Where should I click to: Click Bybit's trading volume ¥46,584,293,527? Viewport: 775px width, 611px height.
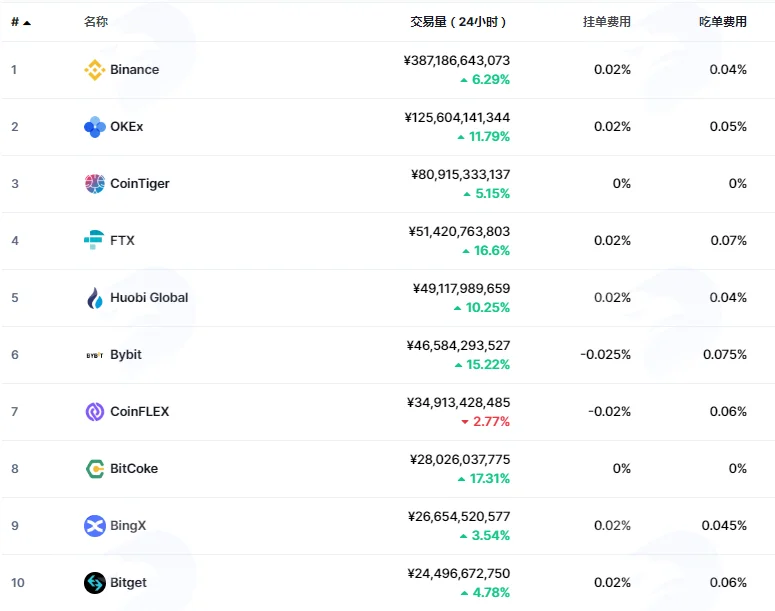(458, 346)
